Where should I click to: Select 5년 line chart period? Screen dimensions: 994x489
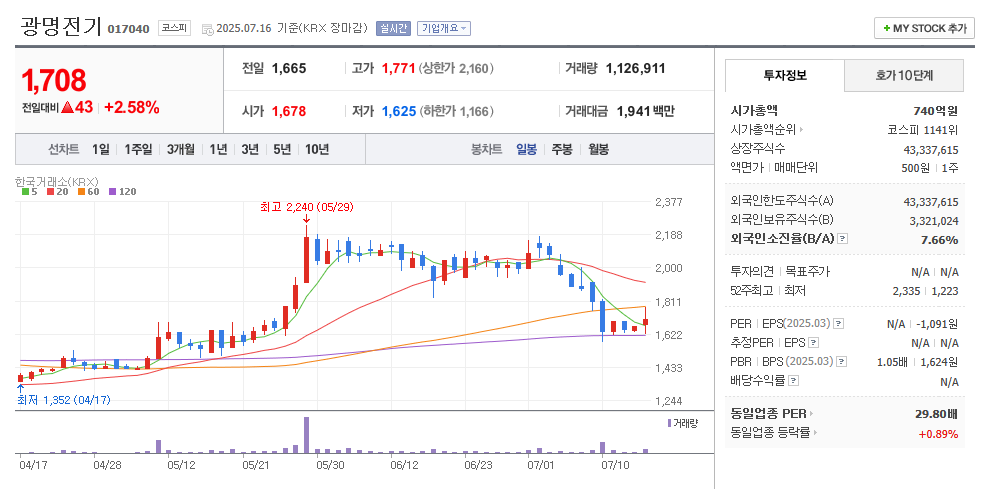click(x=282, y=150)
